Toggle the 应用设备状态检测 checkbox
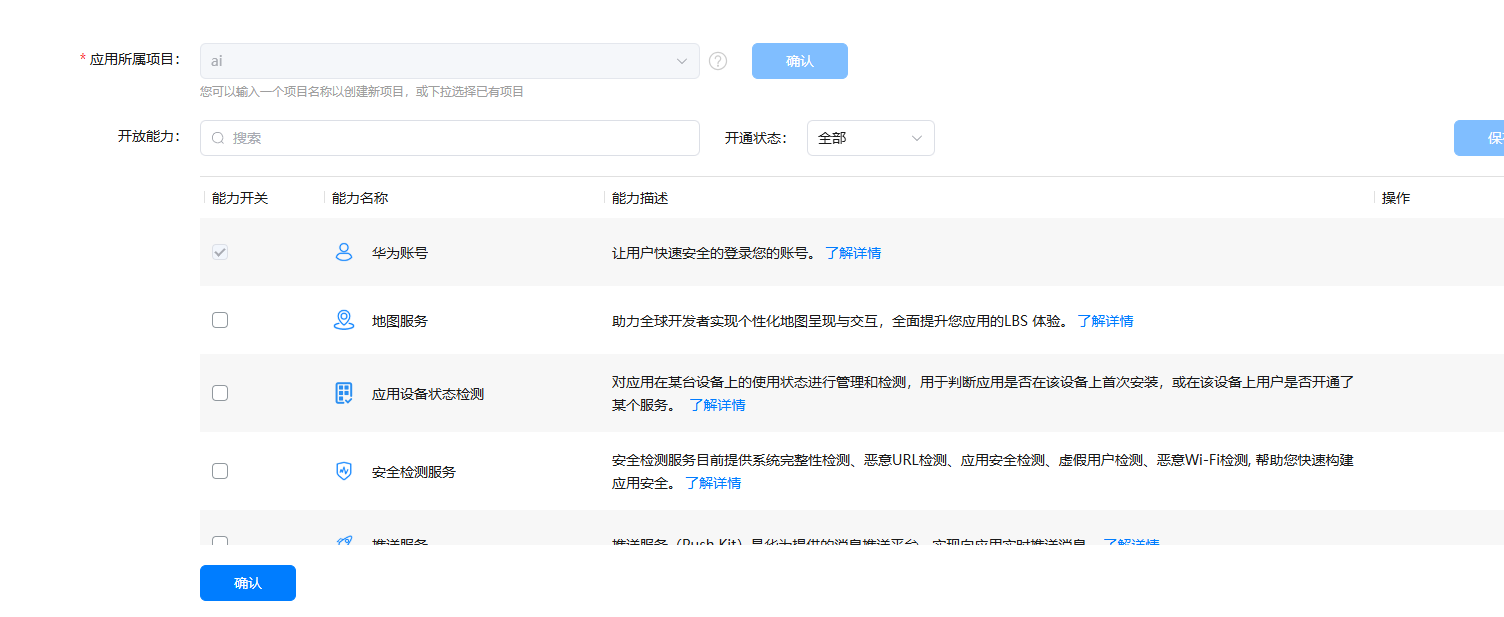The image size is (1504, 617). point(220,393)
